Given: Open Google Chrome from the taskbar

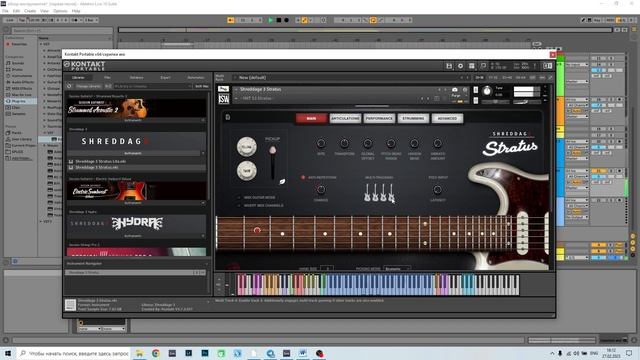Looking at the screenshot, I should click(156, 353).
